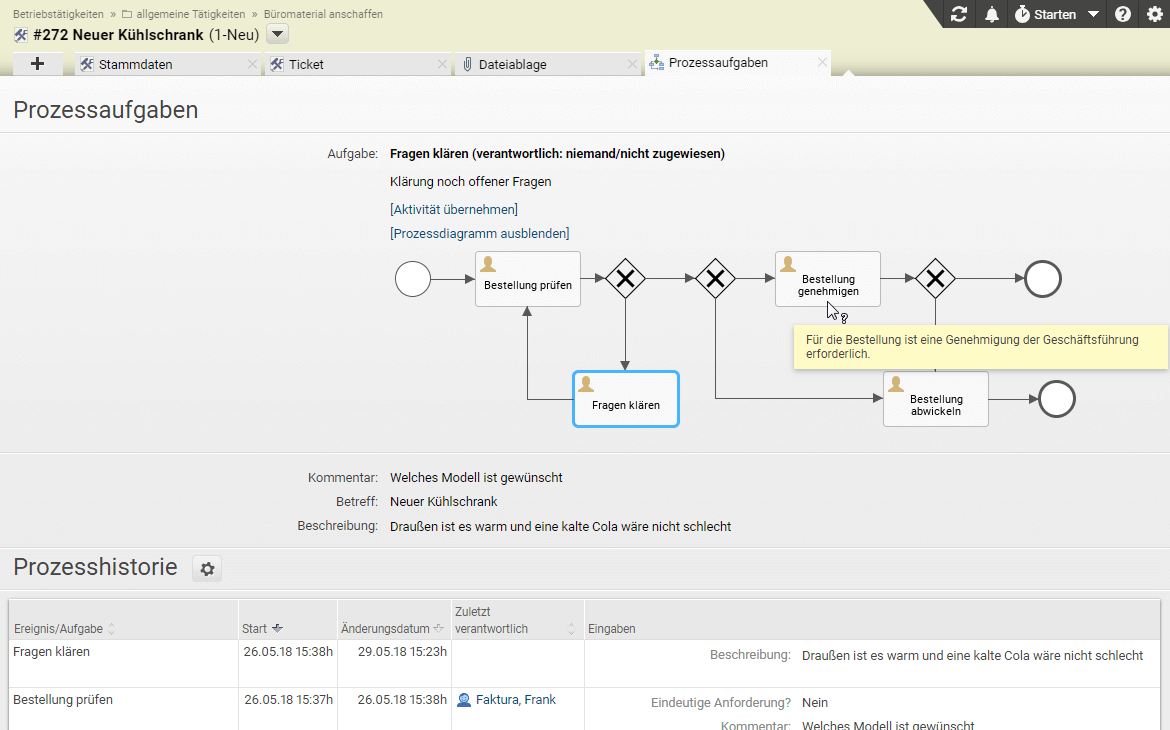Click the start event circle in diagram

click(413, 279)
